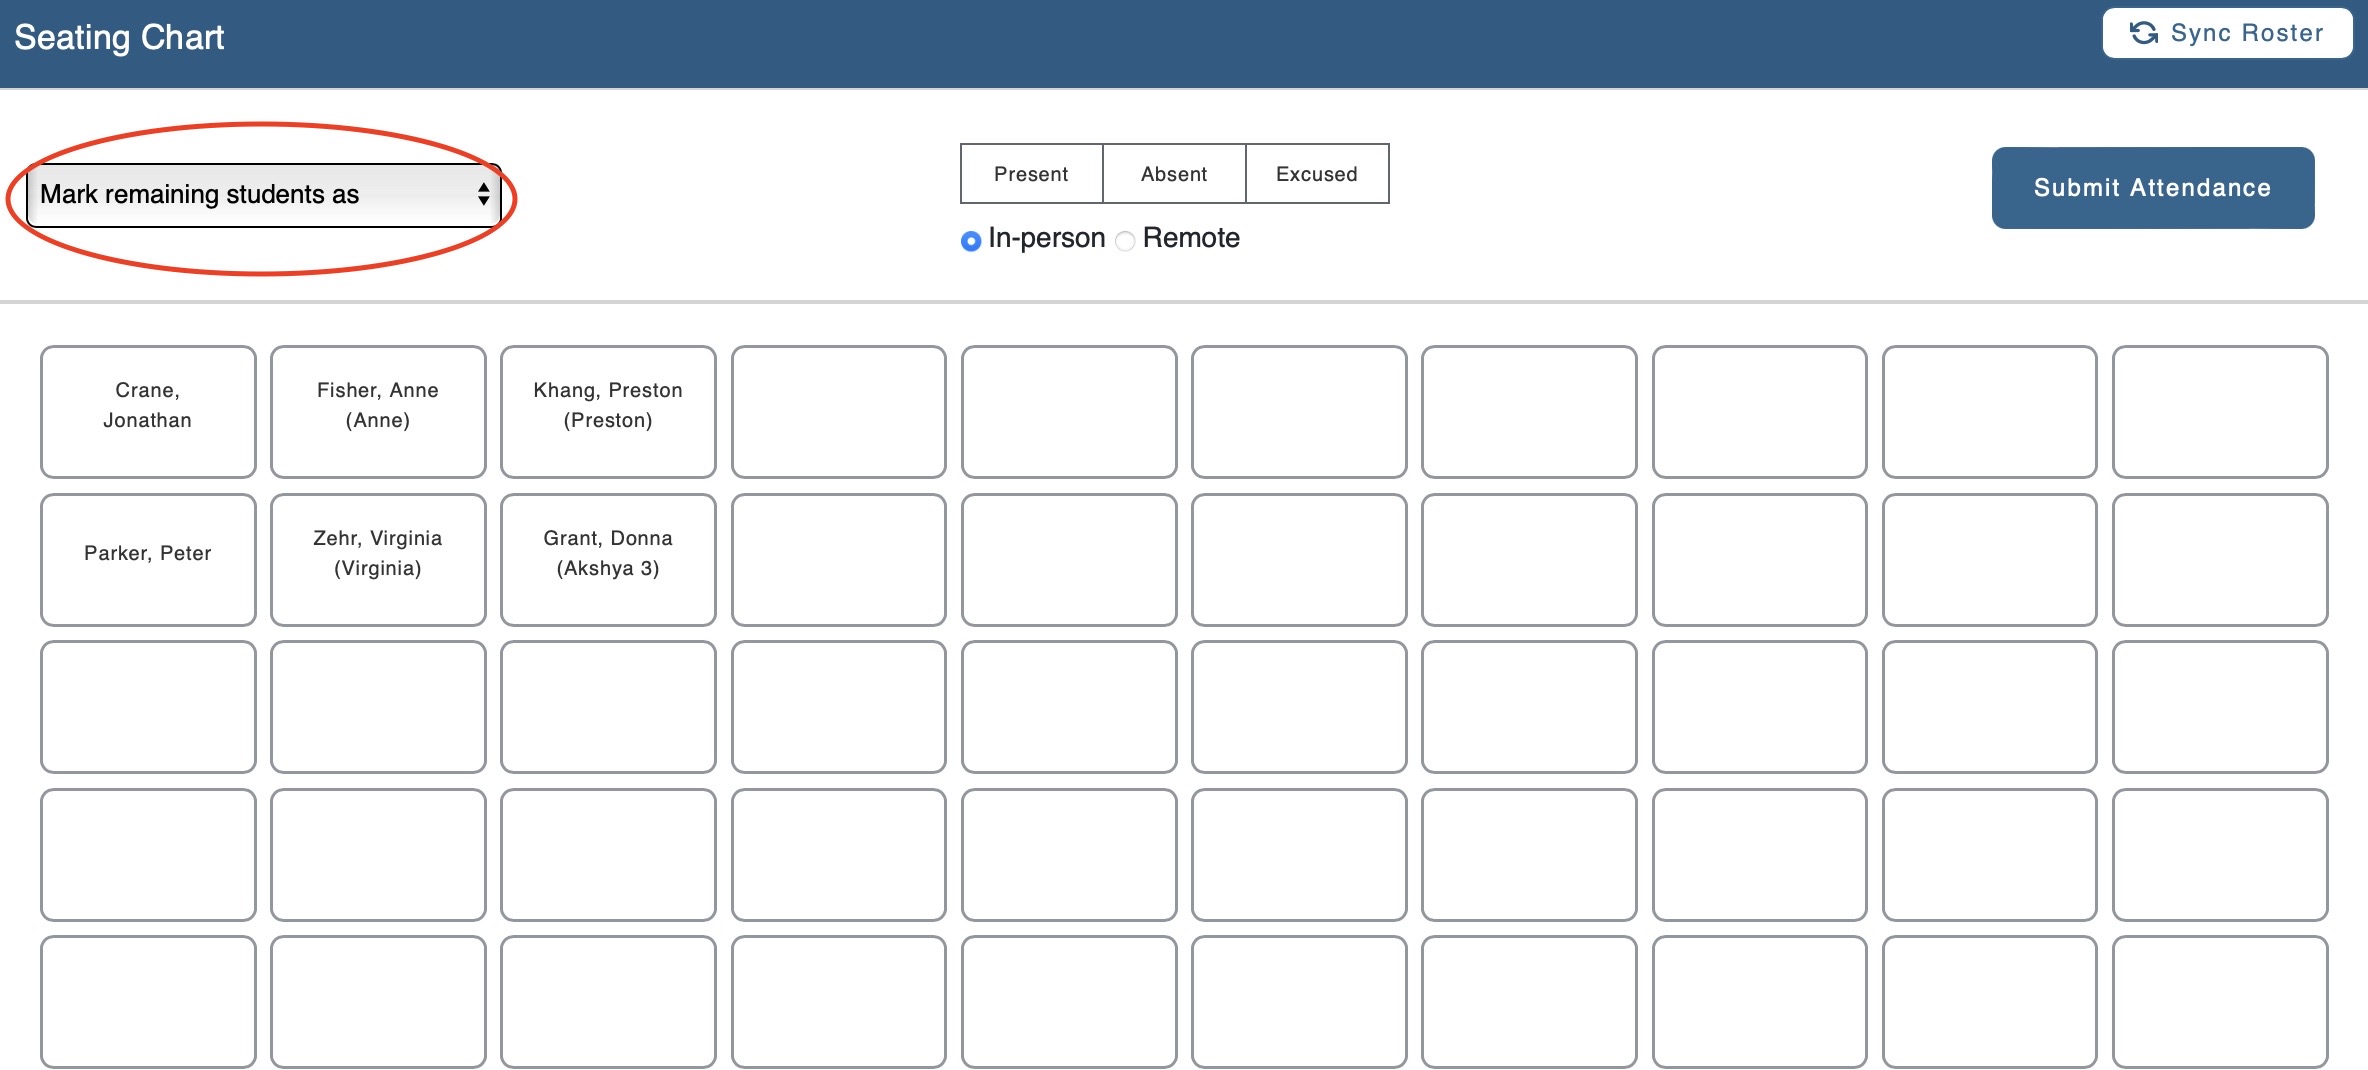Select the last empty seat in top row
This screenshot has width=2368, height=1070.
pyautogui.click(x=2219, y=410)
